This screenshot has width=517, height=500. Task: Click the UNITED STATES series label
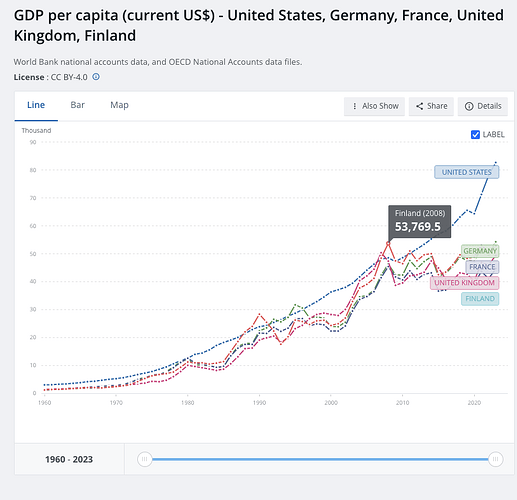[x=467, y=172]
